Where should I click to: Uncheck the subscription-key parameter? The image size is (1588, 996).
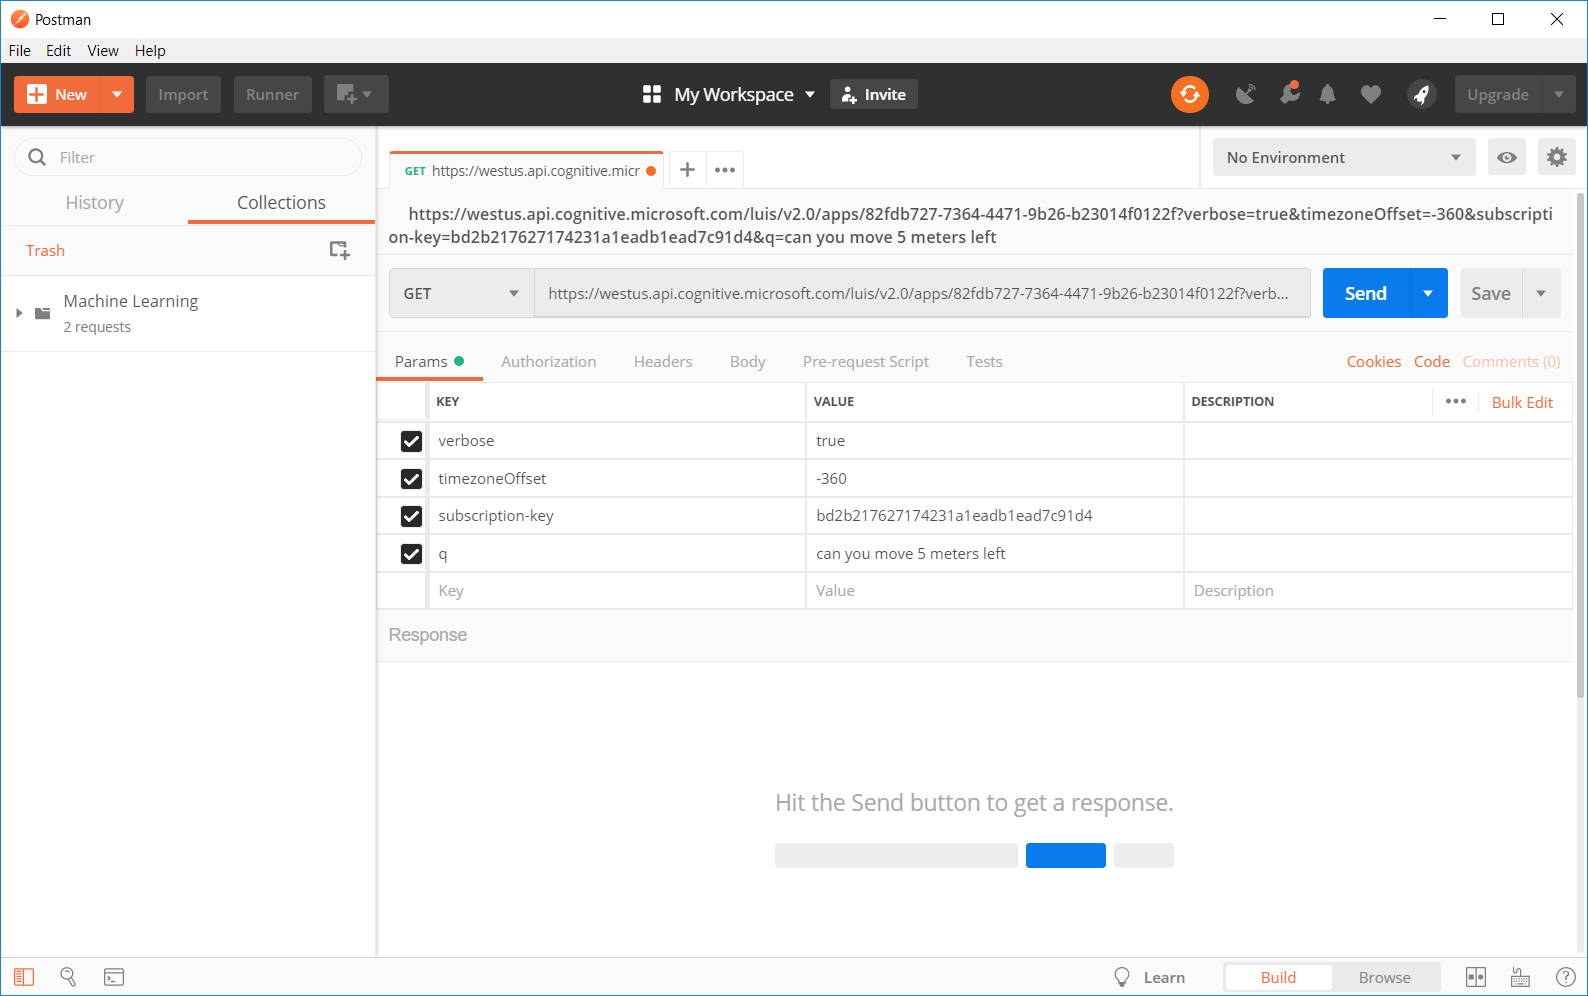[411, 516]
